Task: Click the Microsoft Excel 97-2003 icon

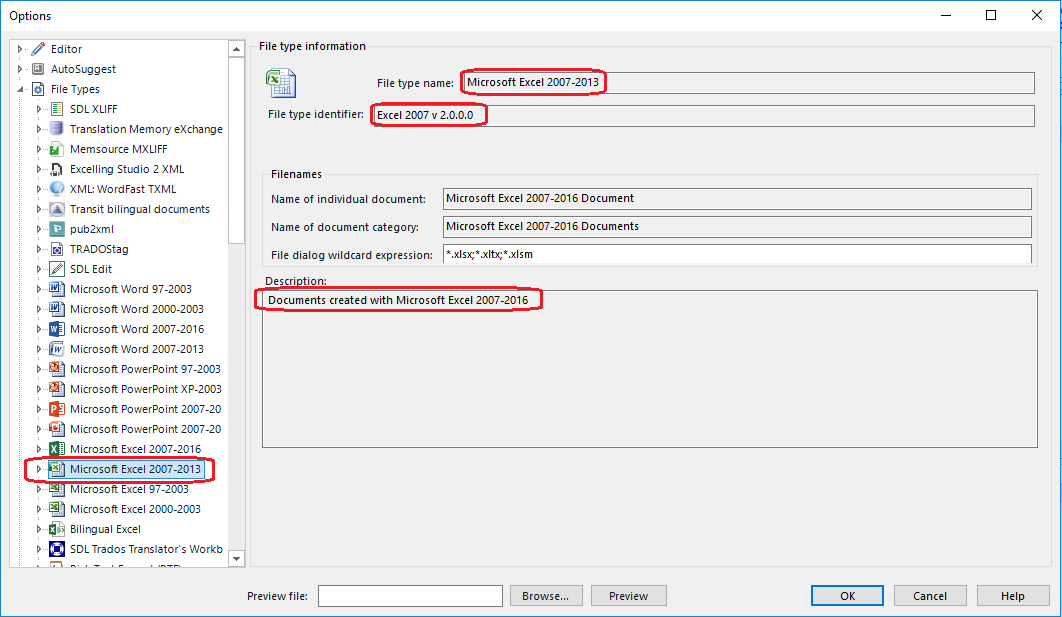Action: coord(58,488)
